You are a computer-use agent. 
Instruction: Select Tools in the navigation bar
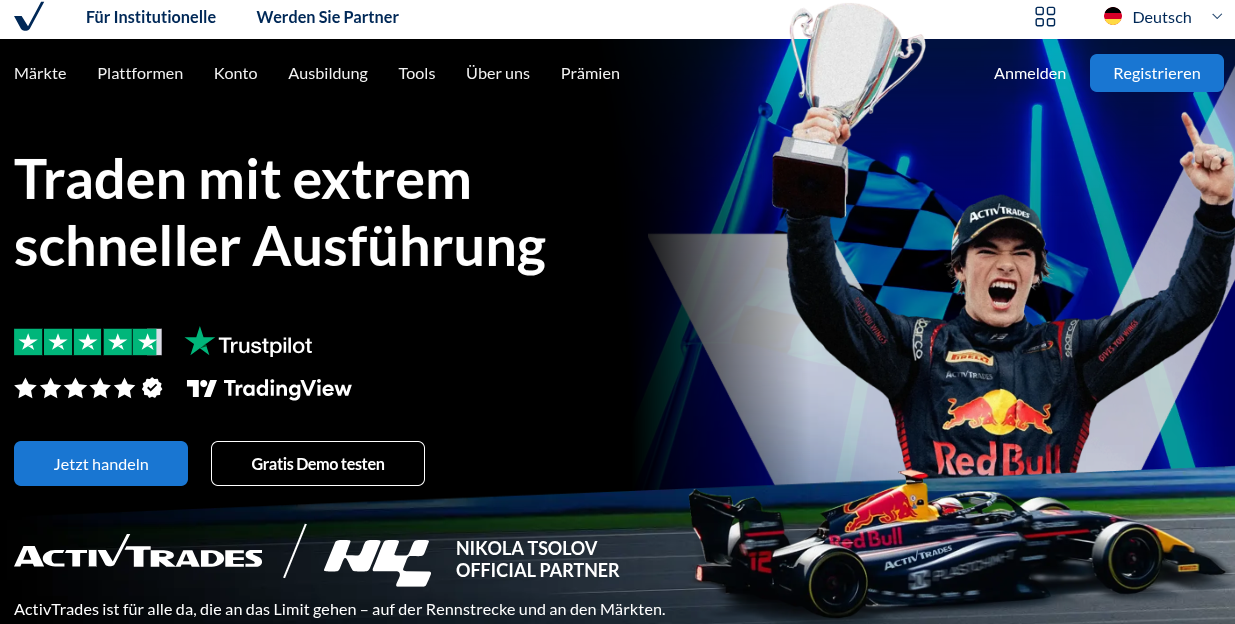coord(417,73)
